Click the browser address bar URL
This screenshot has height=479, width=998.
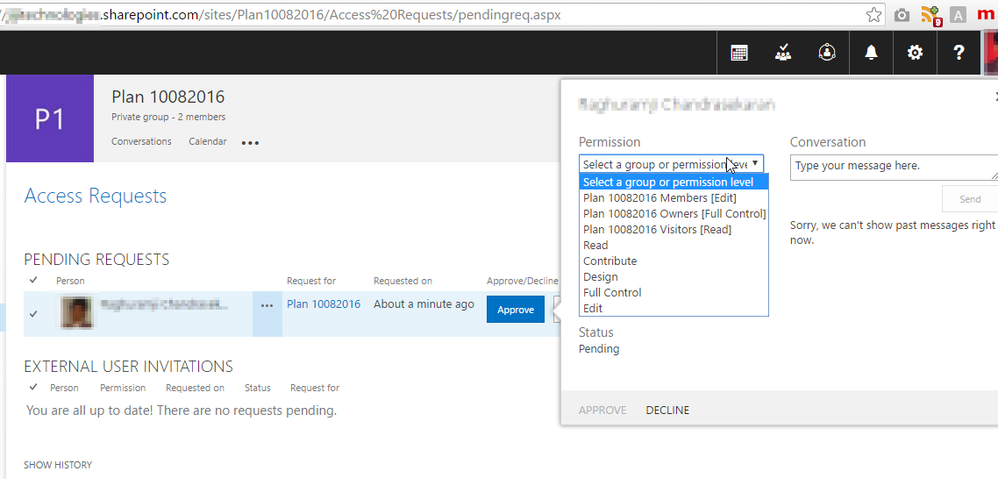coord(280,15)
